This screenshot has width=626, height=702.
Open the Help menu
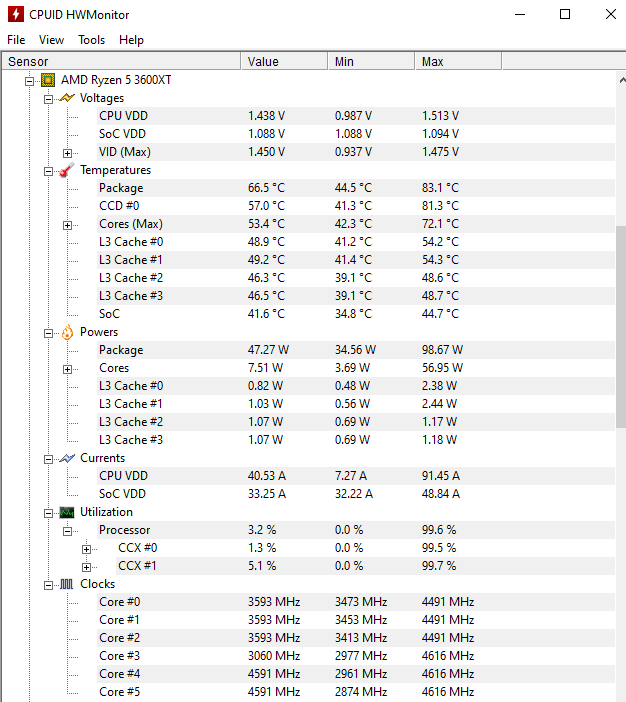(131, 40)
